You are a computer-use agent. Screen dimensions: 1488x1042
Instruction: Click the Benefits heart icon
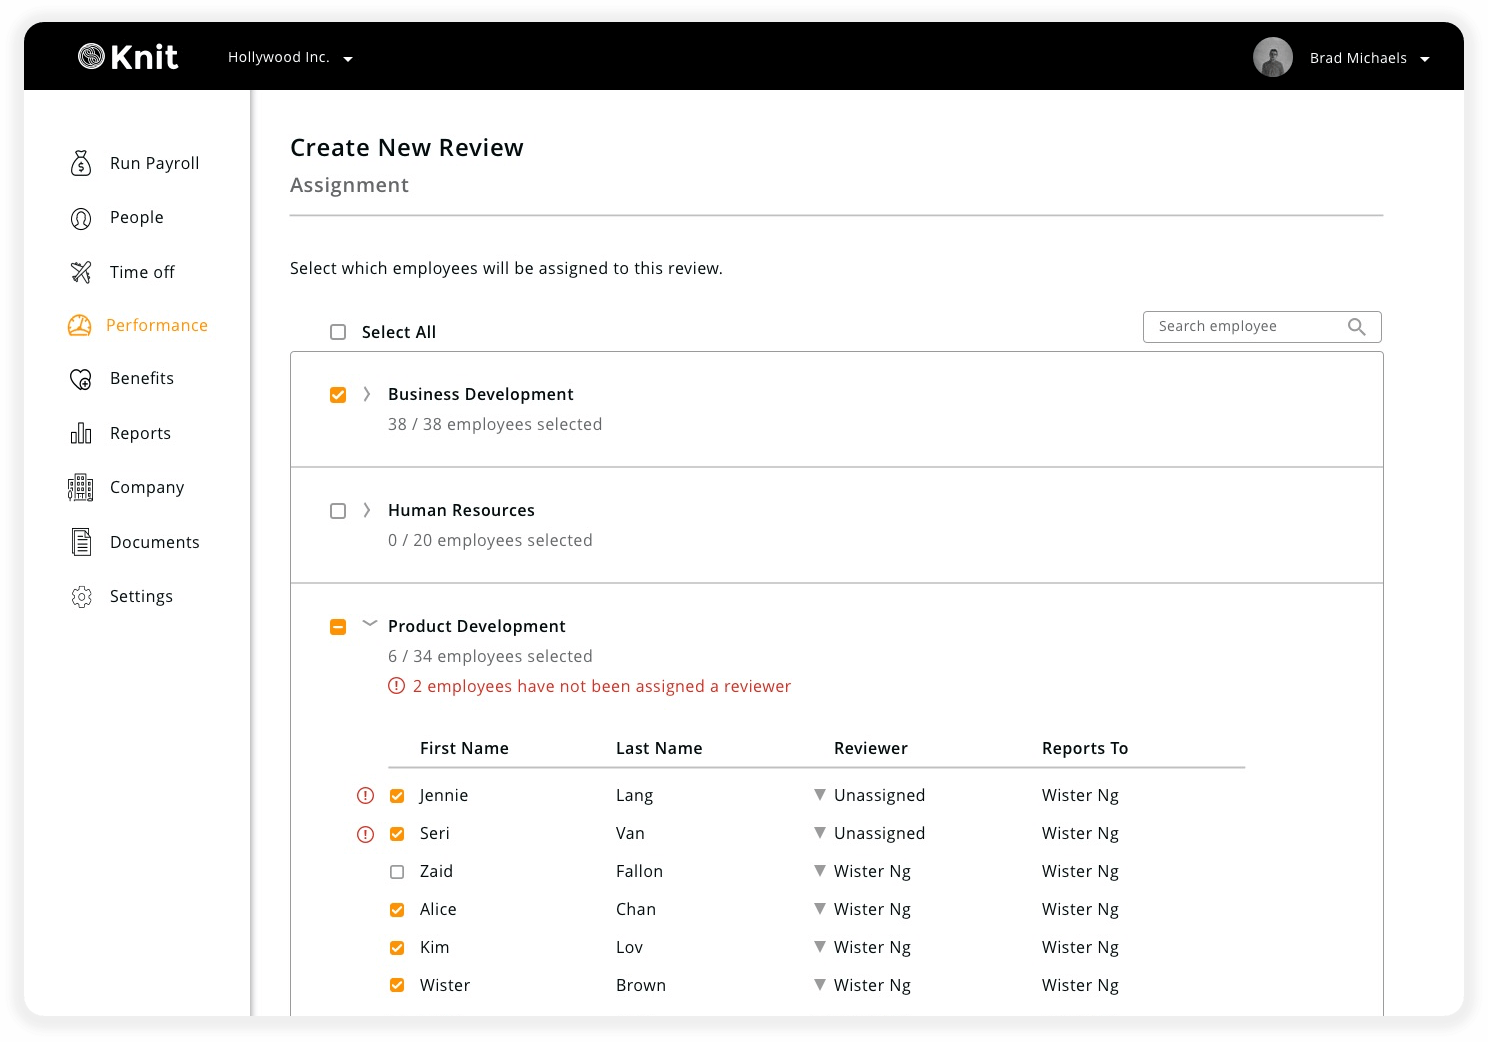click(81, 379)
